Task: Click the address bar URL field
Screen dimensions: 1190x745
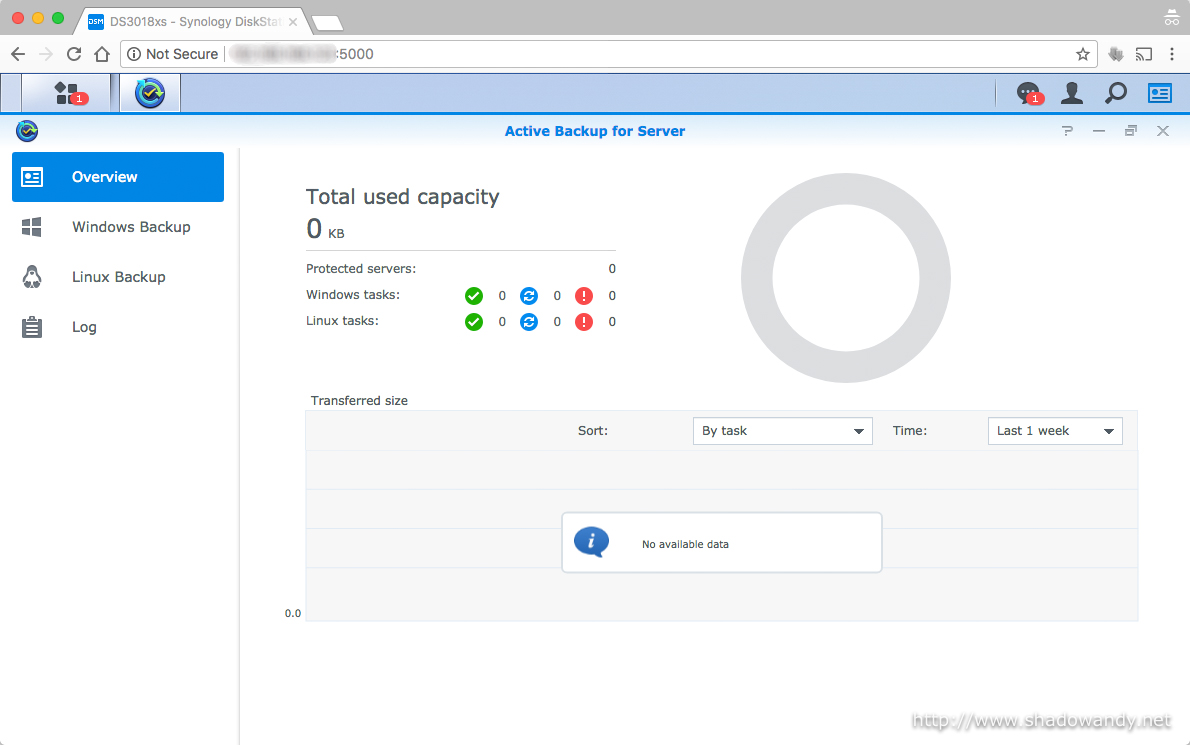Action: tap(609, 54)
